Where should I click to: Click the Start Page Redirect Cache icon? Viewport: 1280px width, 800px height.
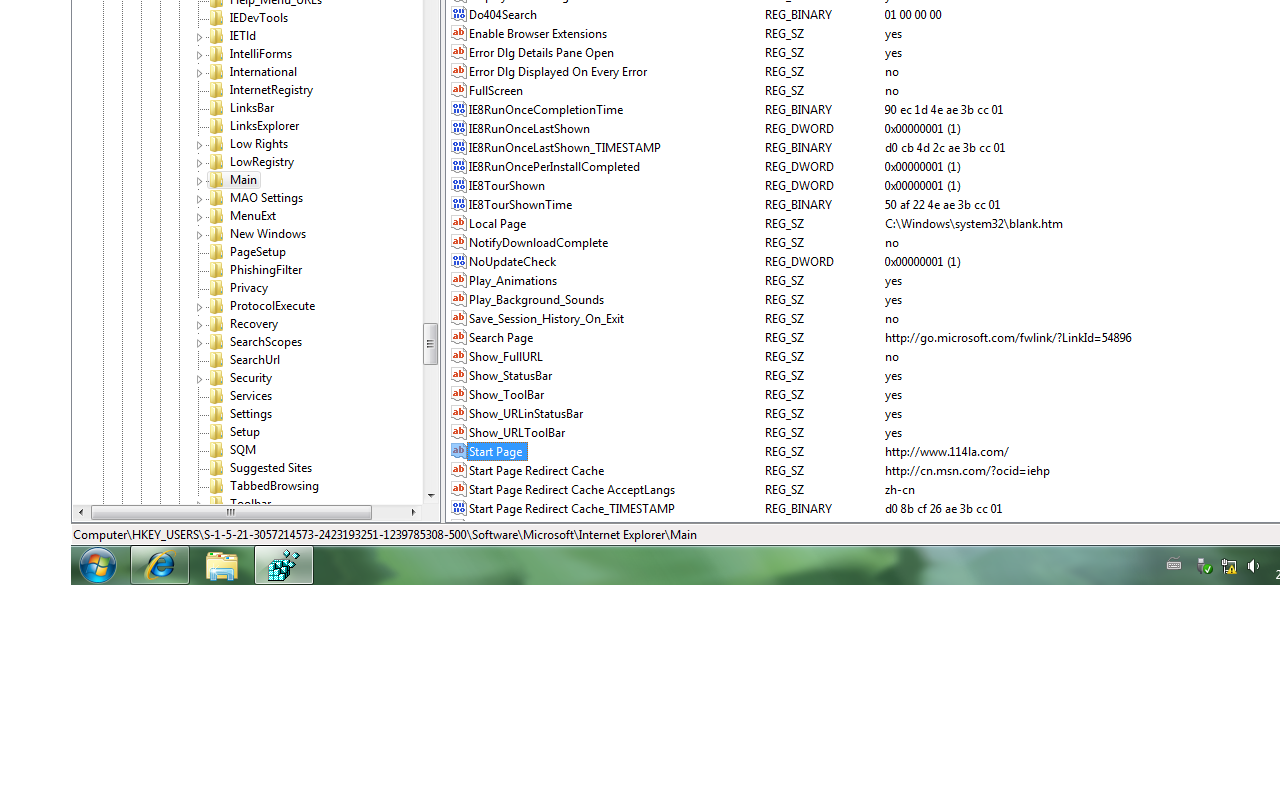[459, 470]
